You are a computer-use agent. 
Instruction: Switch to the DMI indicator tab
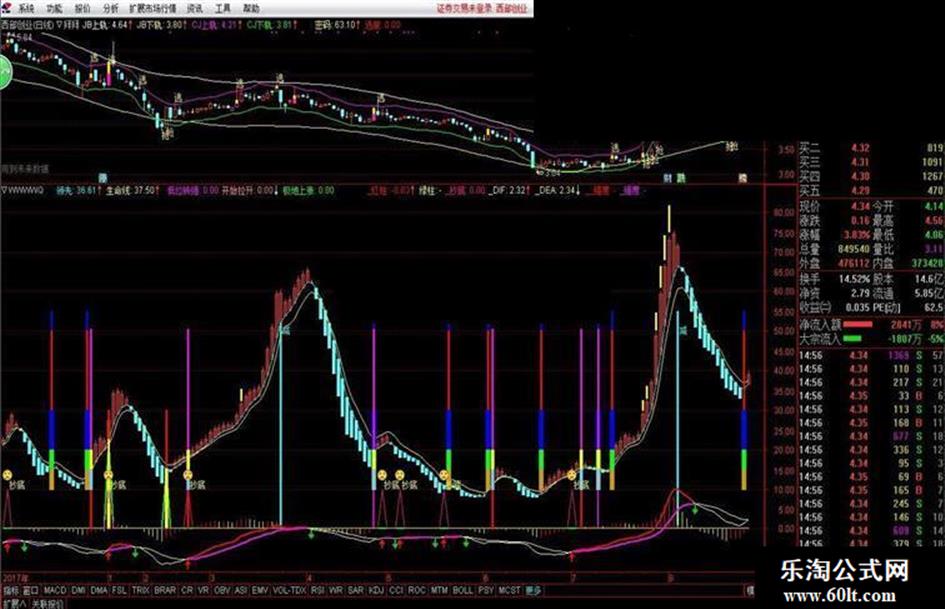78,590
